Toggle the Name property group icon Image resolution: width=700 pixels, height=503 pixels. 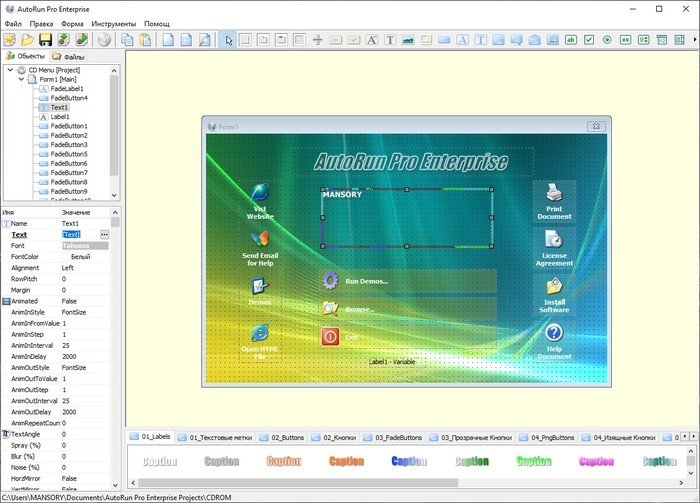(6, 224)
